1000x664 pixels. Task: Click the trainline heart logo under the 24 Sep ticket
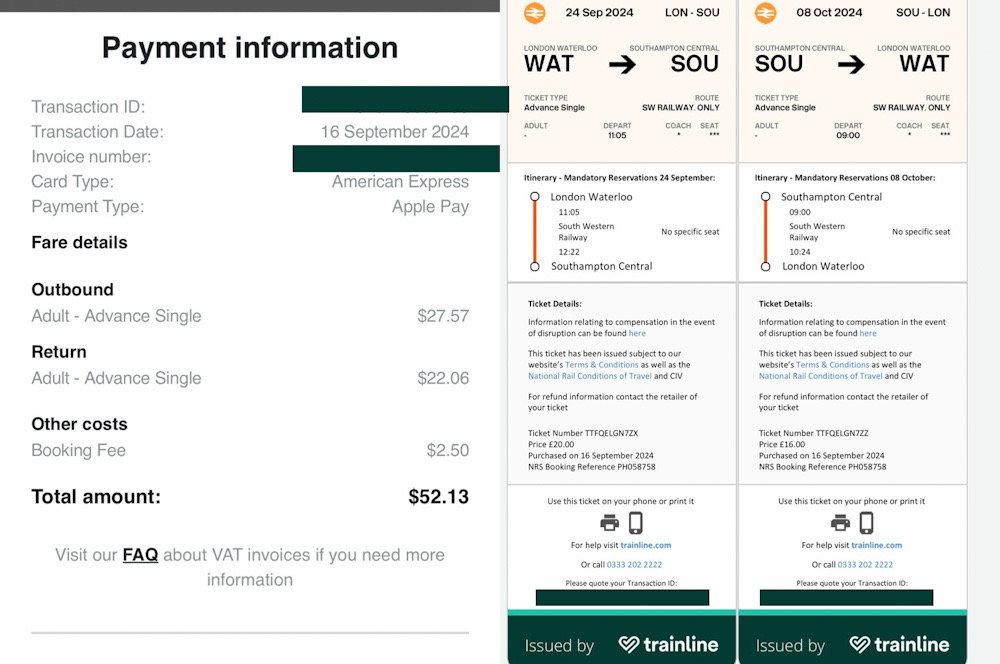coord(629,645)
